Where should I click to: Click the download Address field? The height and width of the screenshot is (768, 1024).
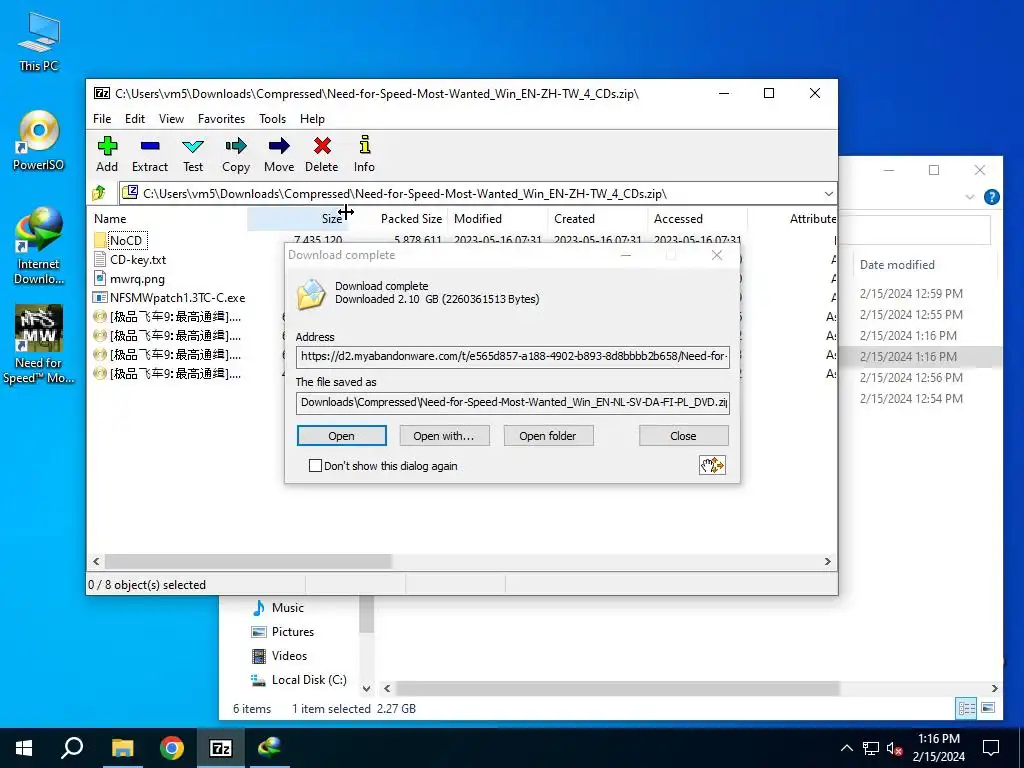pyautogui.click(x=513, y=357)
